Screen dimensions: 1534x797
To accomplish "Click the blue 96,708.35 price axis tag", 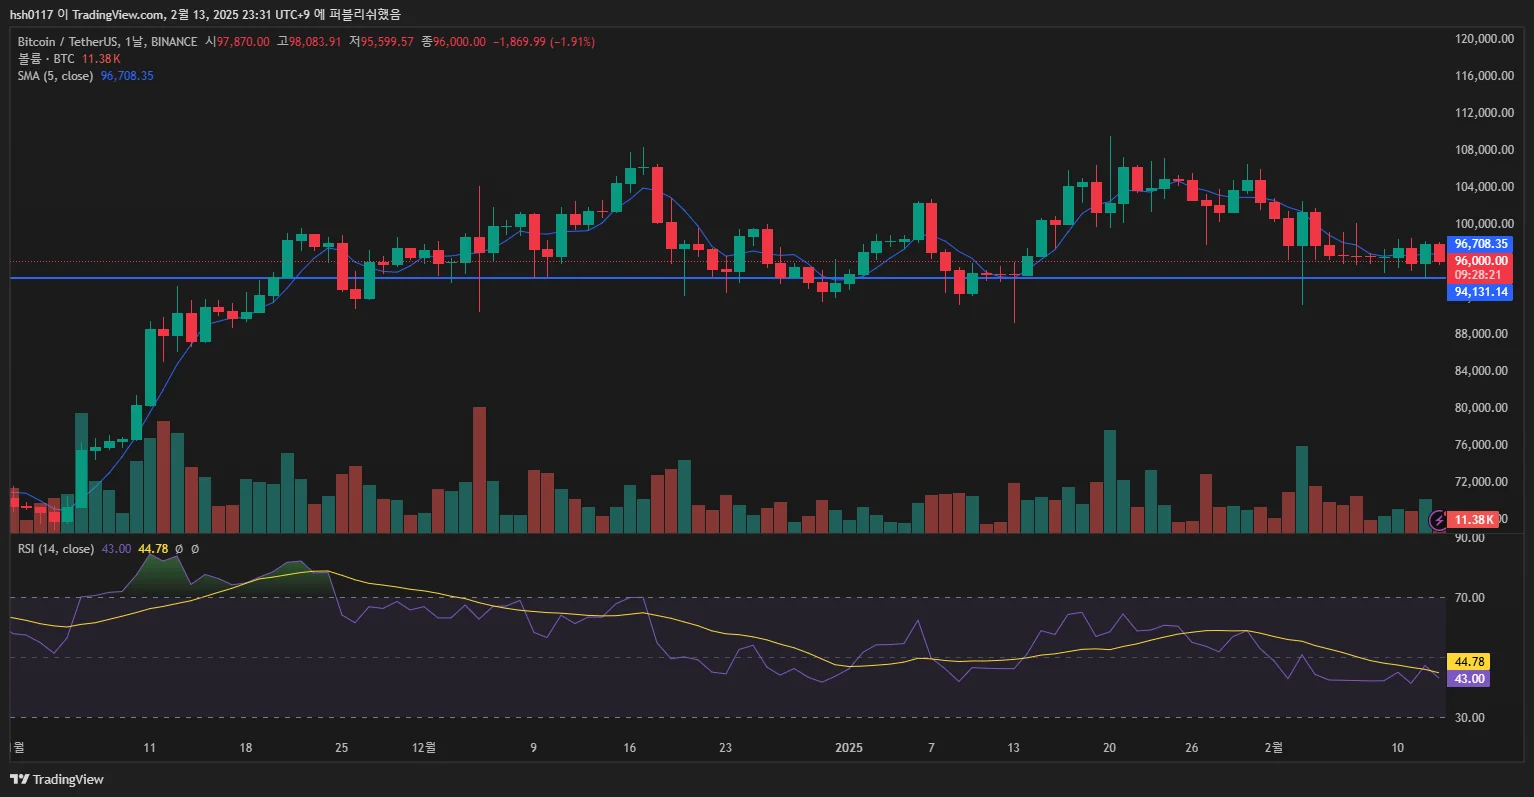I will (x=1481, y=244).
